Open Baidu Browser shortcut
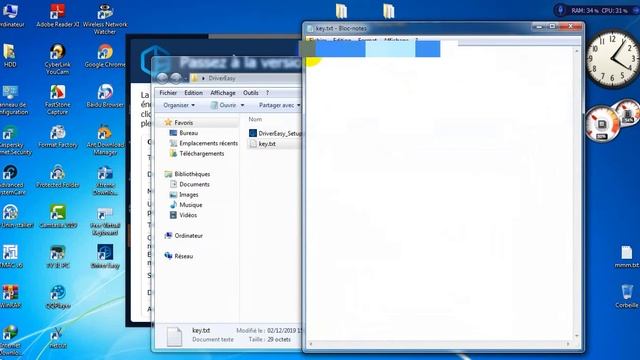This screenshot has height=360, width=640. pos(105,96)
